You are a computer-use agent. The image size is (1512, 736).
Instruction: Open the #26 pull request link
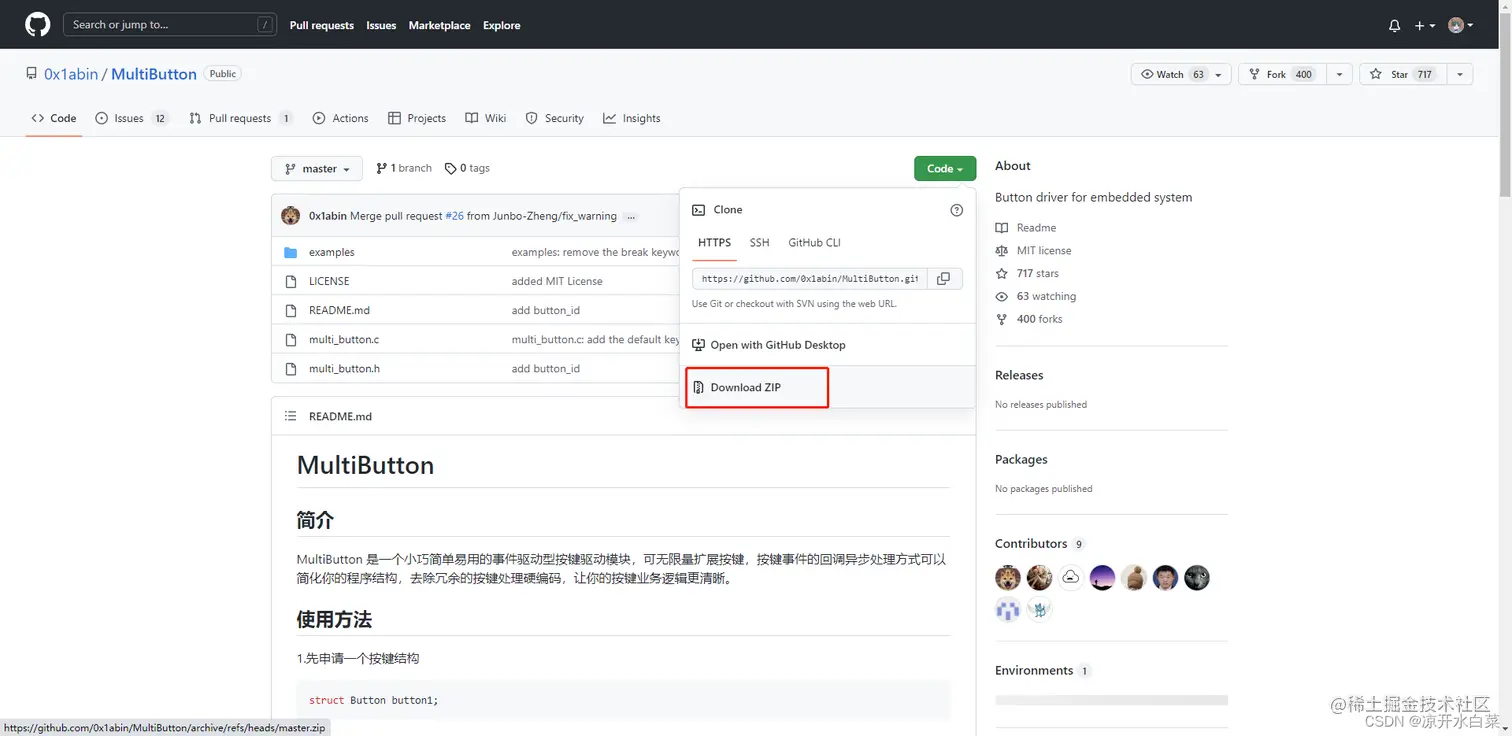pos(454,216)
